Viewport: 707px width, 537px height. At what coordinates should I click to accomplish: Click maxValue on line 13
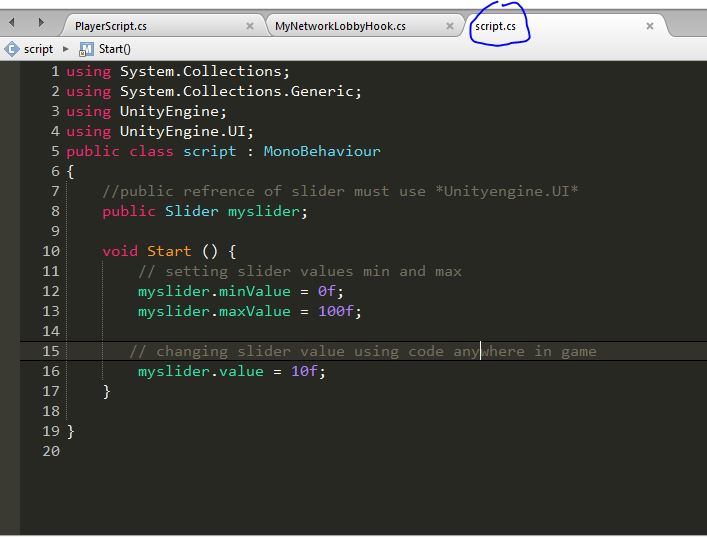click(x=255, y=311)
